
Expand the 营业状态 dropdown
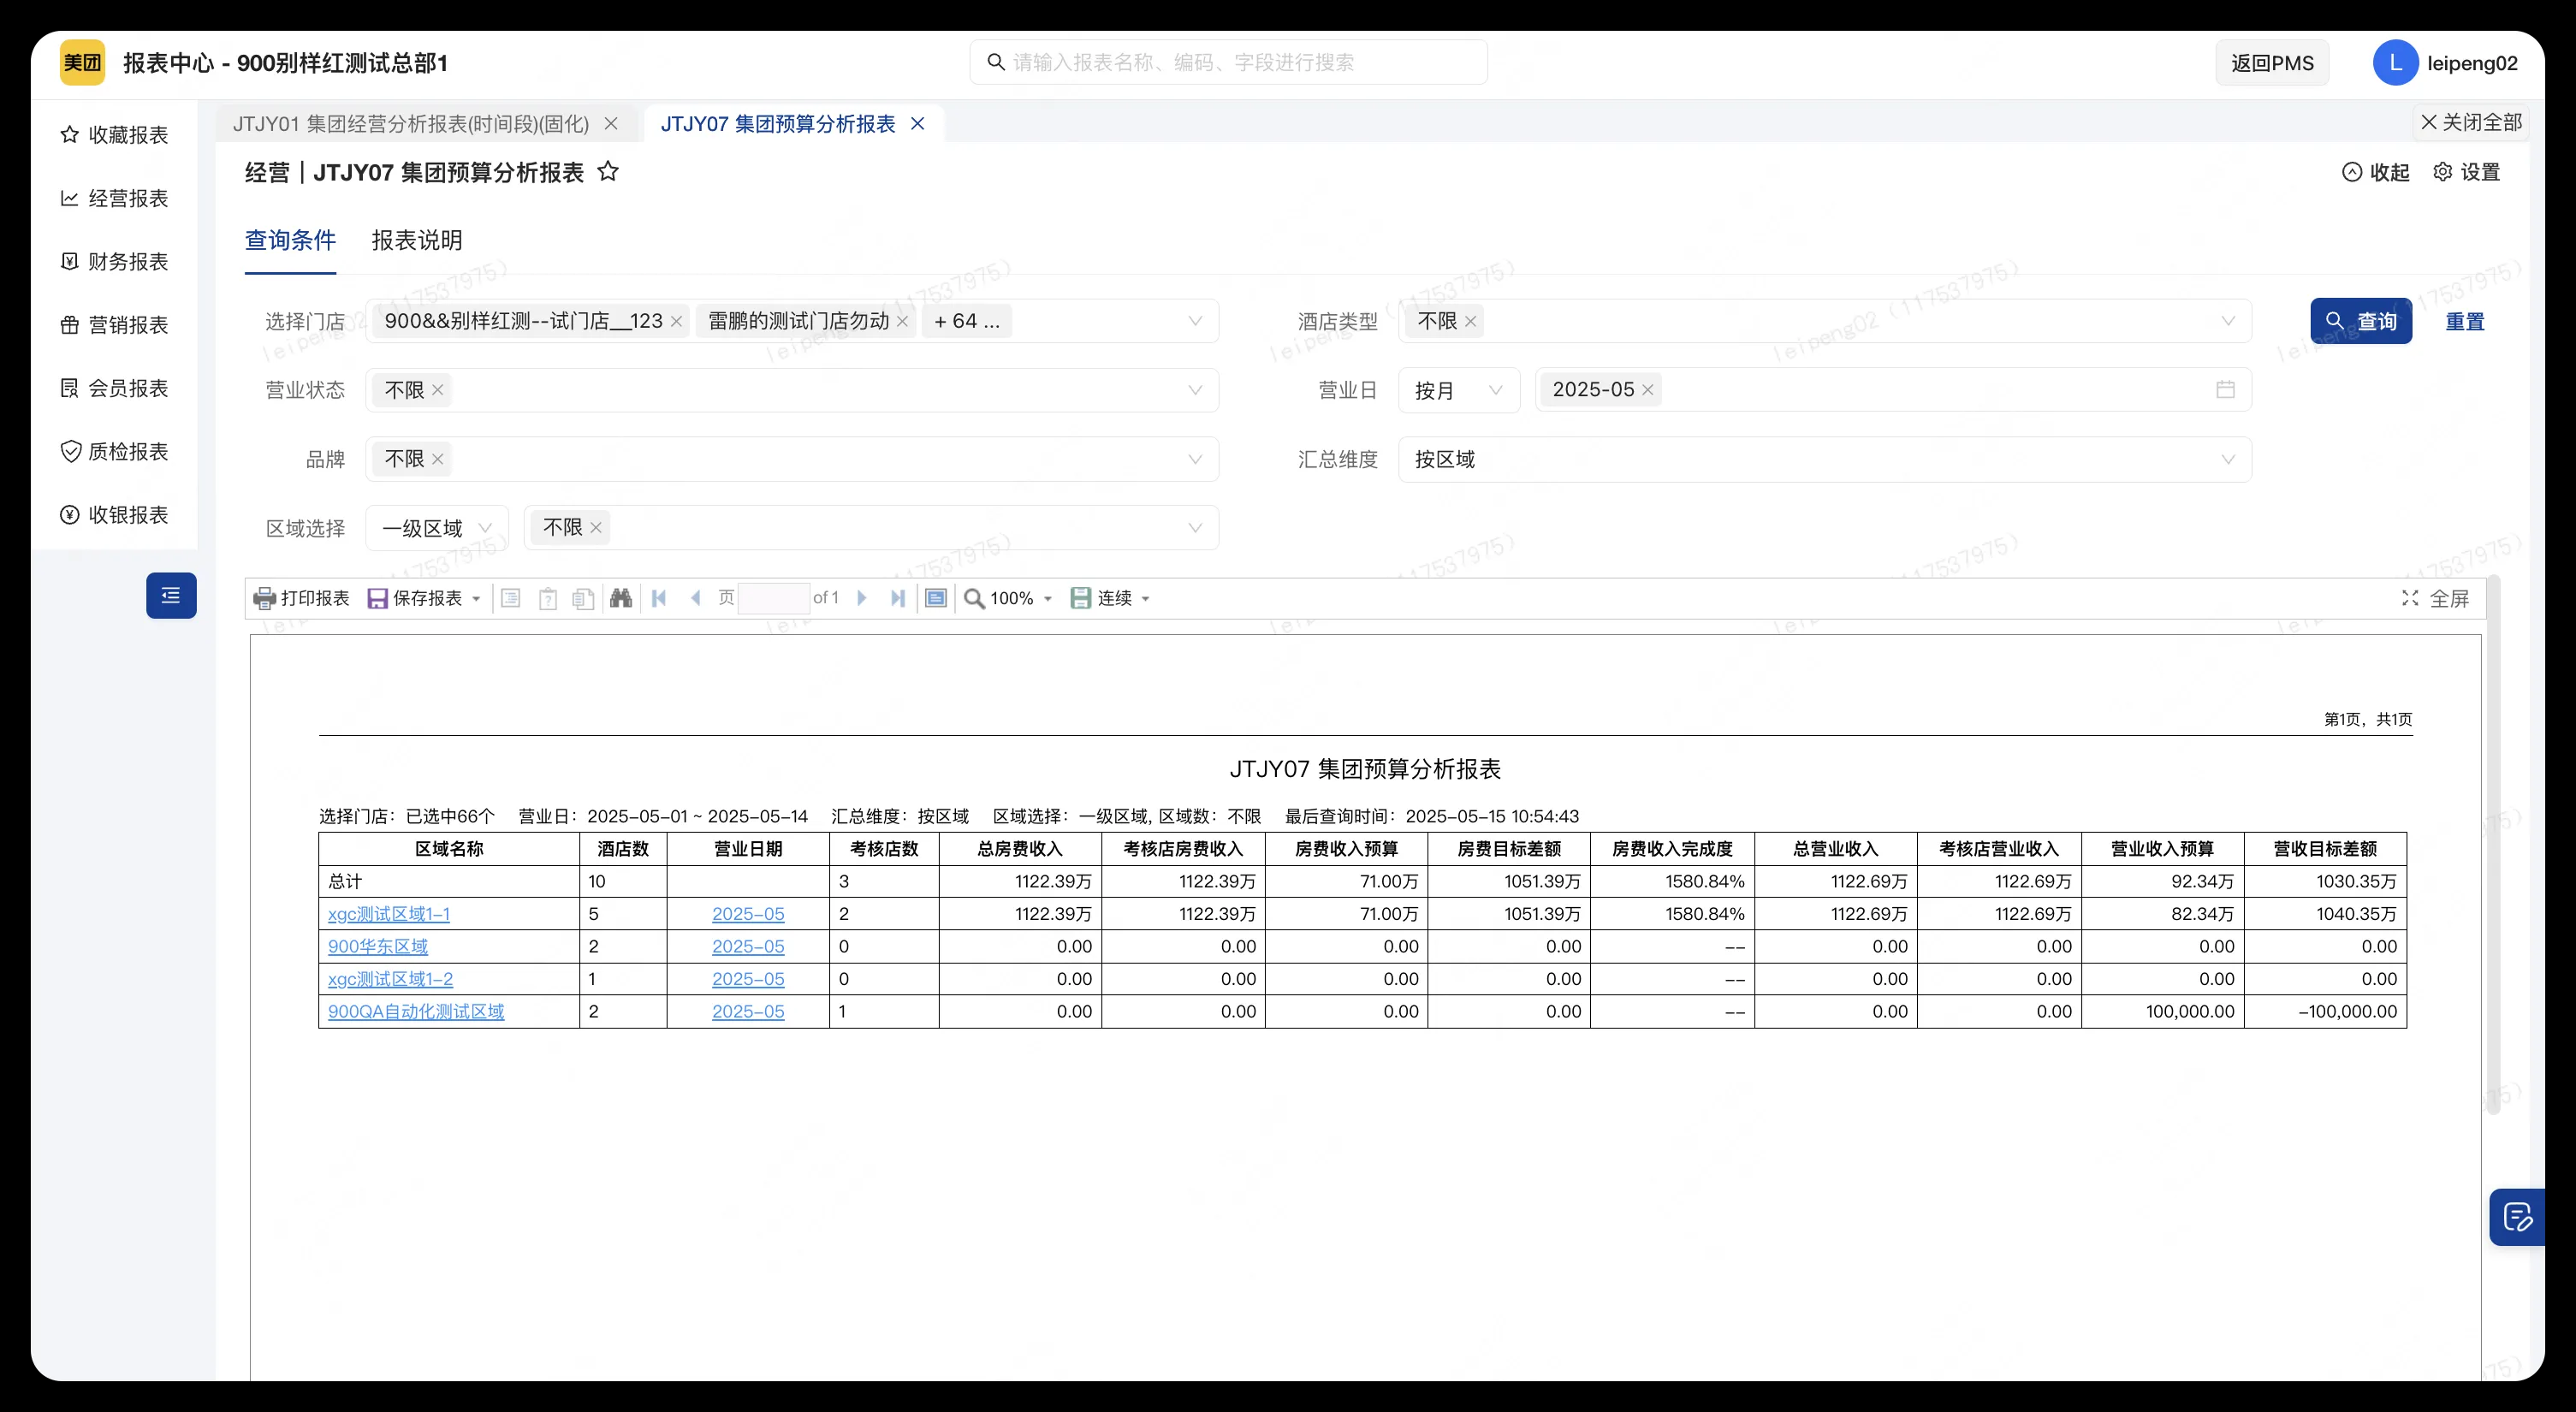point(1195,390)
